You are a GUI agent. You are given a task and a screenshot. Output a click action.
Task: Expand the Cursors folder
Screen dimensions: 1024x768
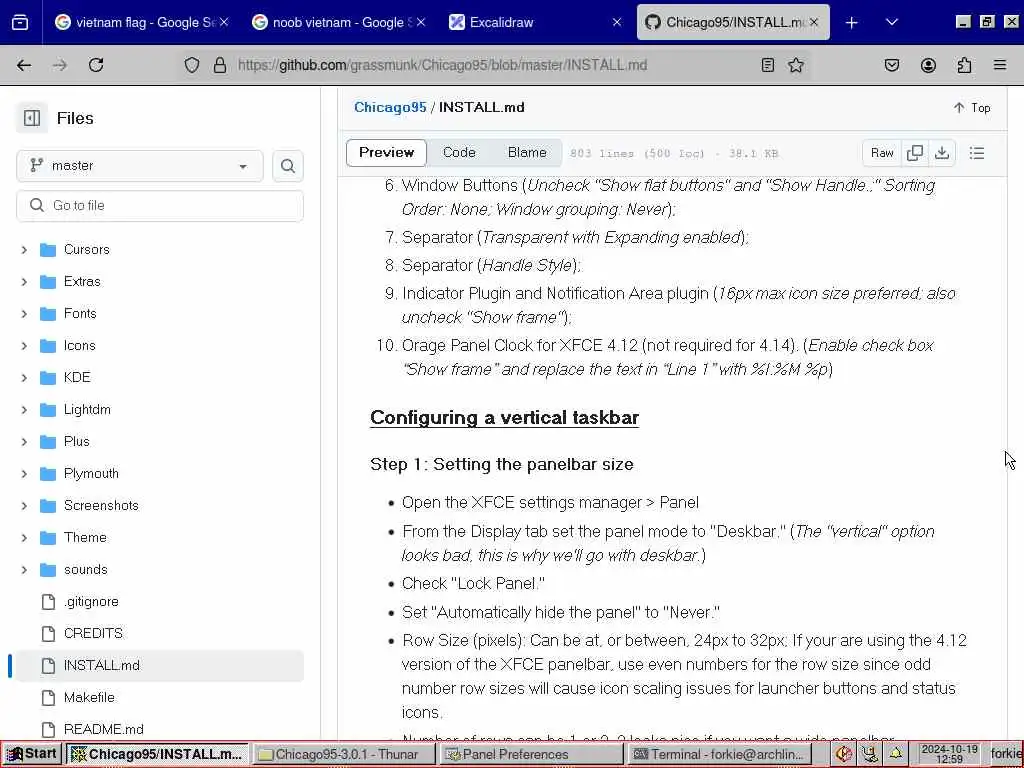tap(24, 249)
